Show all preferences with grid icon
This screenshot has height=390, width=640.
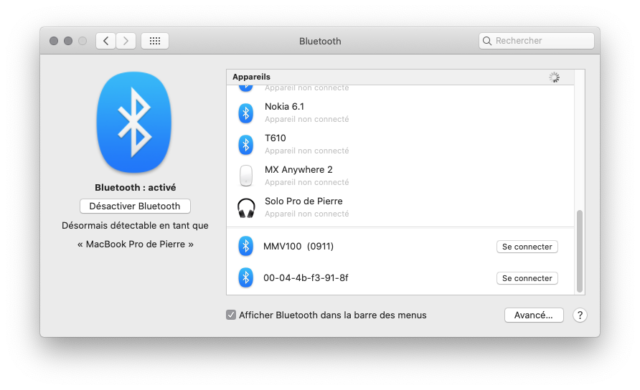[x=155, y=41]
